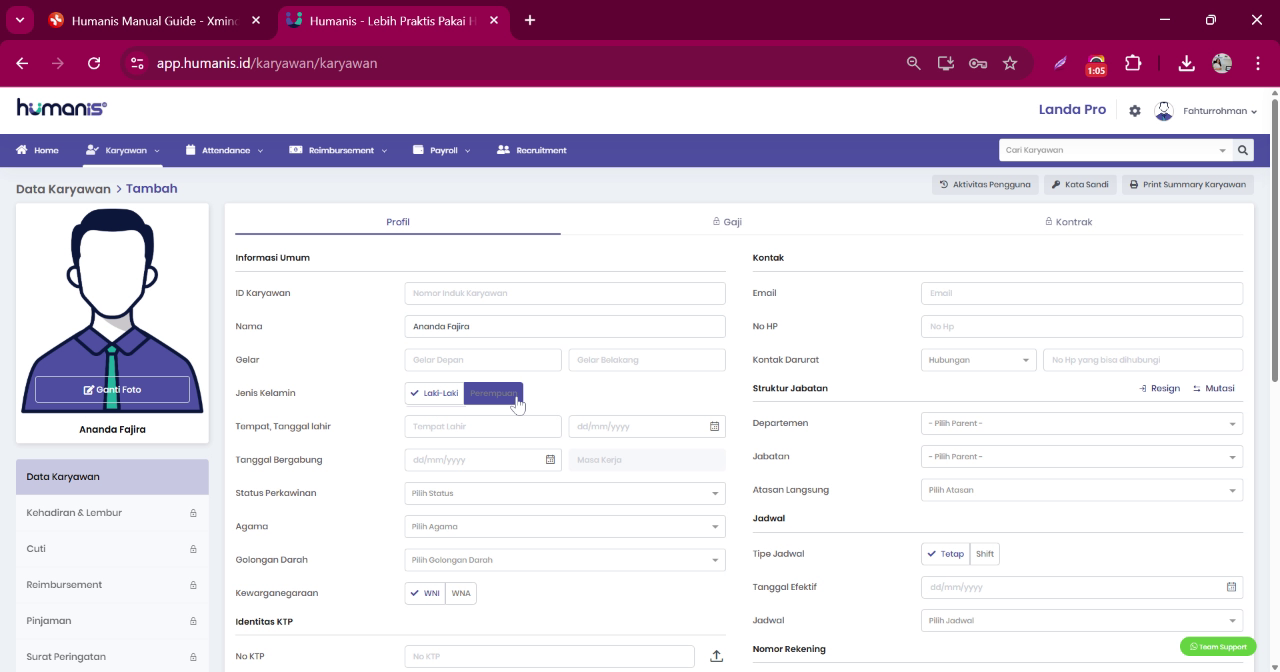
Task: Expand Fahturrohman user menu
Action: tap(1219, 111)
